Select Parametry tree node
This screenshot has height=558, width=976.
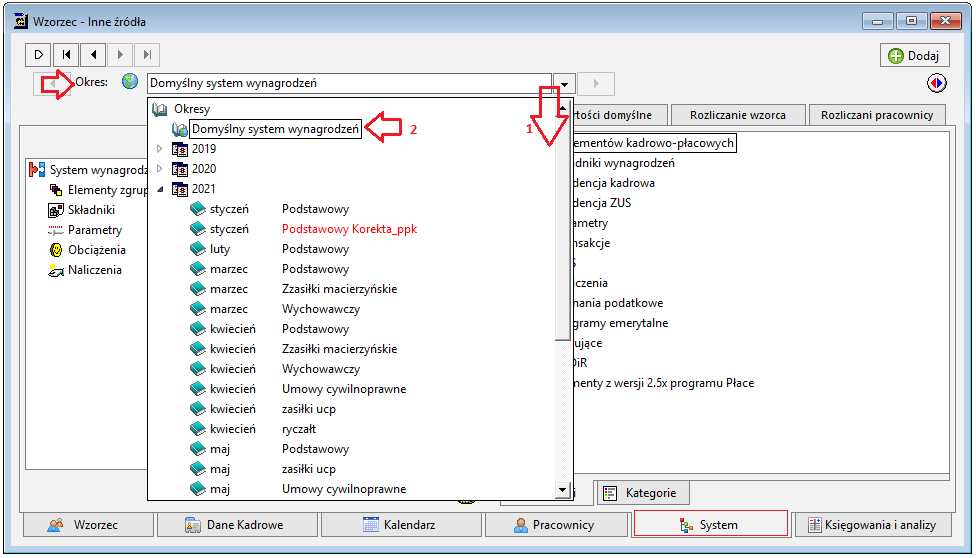95,230
